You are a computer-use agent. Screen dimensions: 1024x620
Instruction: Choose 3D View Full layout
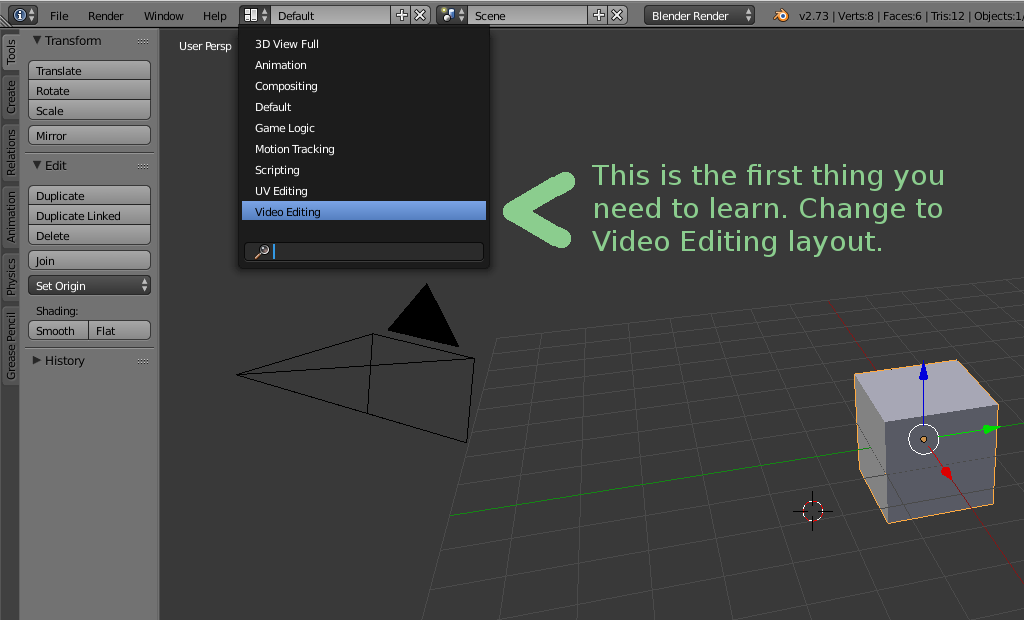(x=364, y=44)
